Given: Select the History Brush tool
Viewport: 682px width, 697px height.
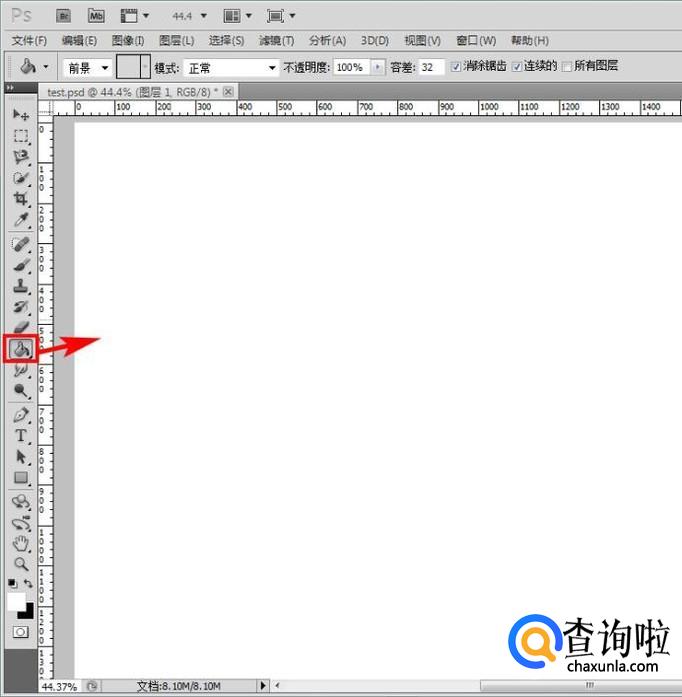Looking at the screenshot, I should (x=20, y=307).
